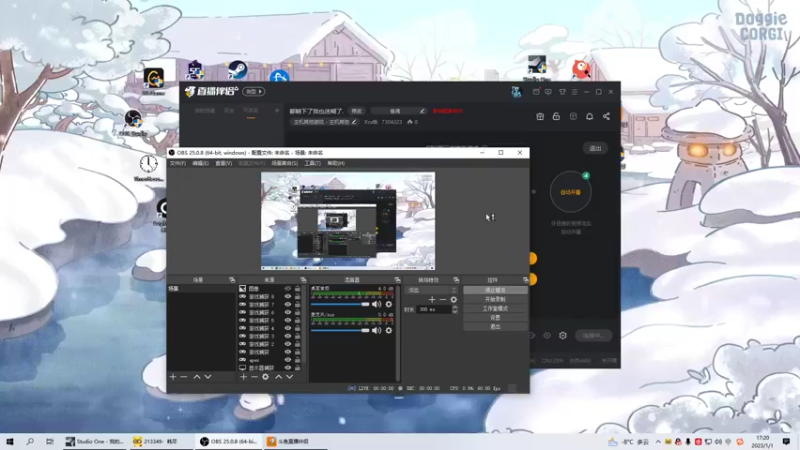Open the 工具(T) menu in OBS
The width and height of the screenshot is (800, 450).
point(312,163)
